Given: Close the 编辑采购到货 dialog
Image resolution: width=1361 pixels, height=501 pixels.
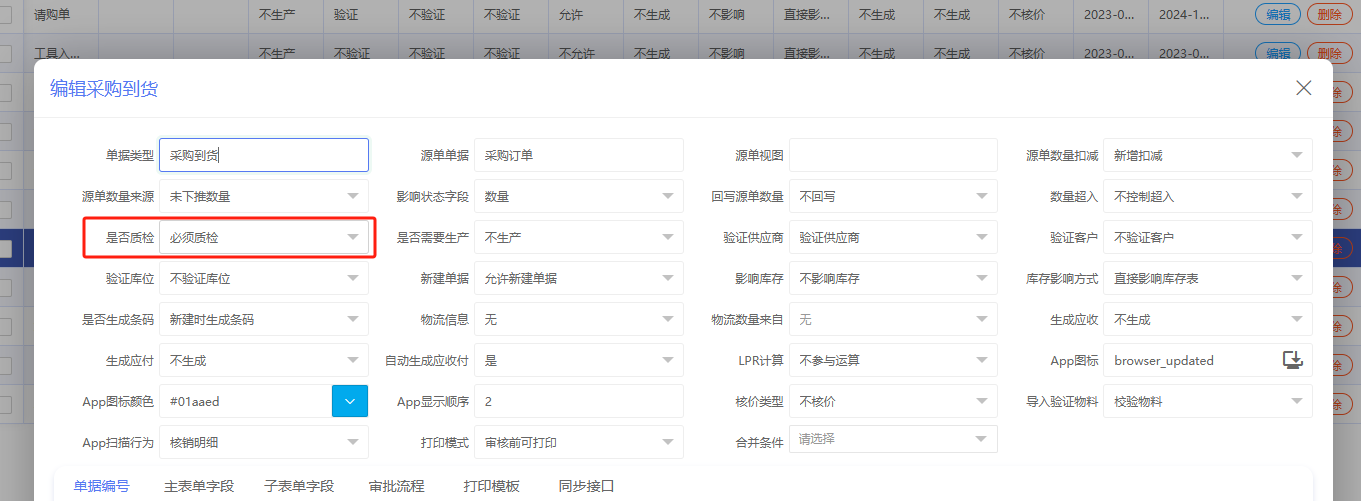Looking at the screenshot, I should click(1303, 88).
